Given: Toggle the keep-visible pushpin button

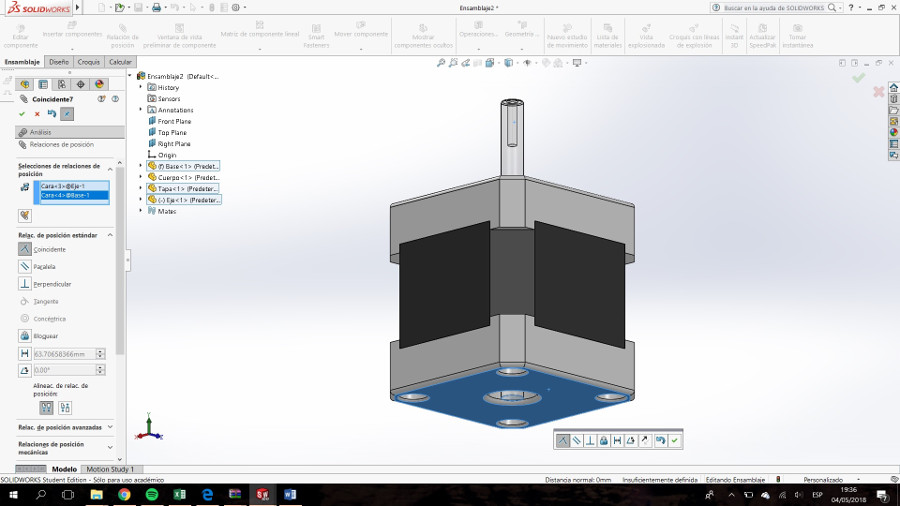Looking at the screenshot, I should pos(67,114).
